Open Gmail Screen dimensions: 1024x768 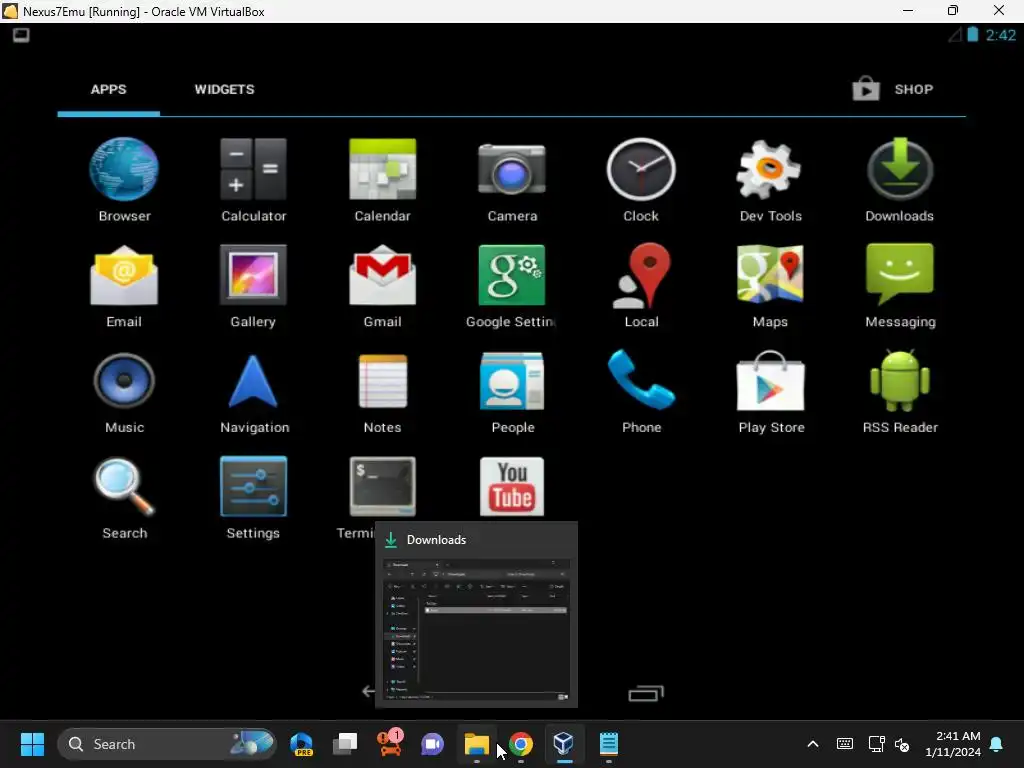tap(383, 285)
